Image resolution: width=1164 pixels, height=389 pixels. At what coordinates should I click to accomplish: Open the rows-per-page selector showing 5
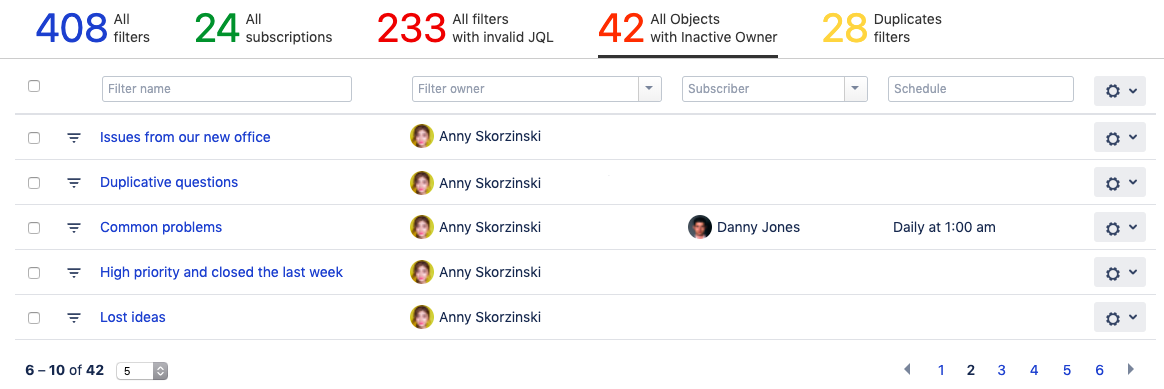point(143,370)
